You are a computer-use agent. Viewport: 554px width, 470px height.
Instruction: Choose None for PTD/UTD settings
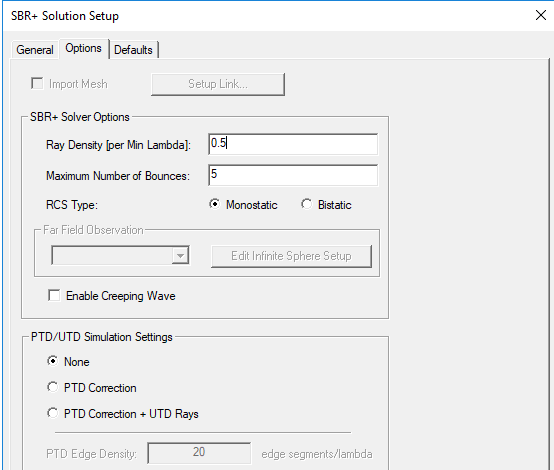tap(53, 361)
